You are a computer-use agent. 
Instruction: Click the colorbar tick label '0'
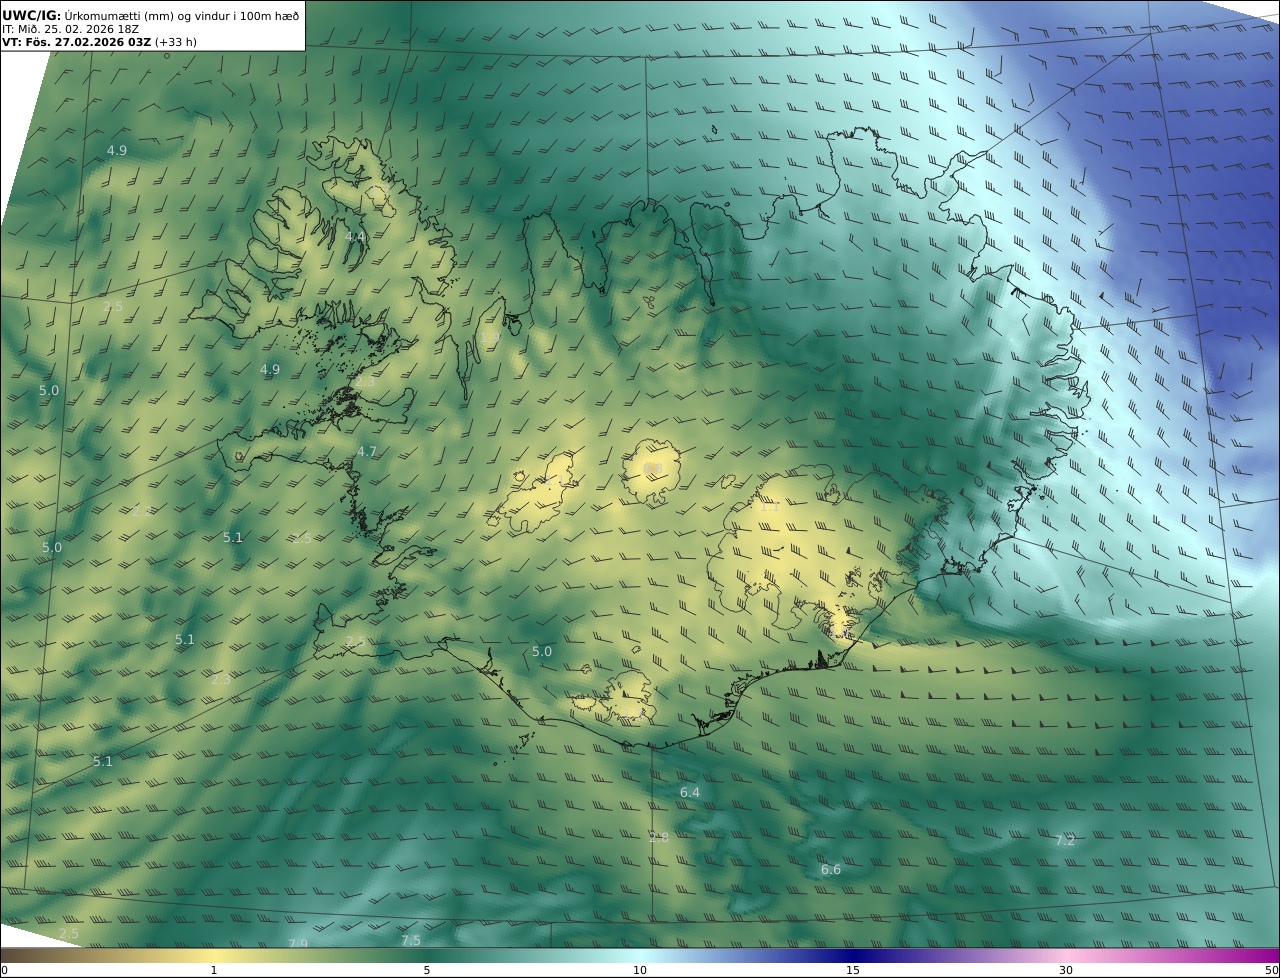click(x=4, y=970)
